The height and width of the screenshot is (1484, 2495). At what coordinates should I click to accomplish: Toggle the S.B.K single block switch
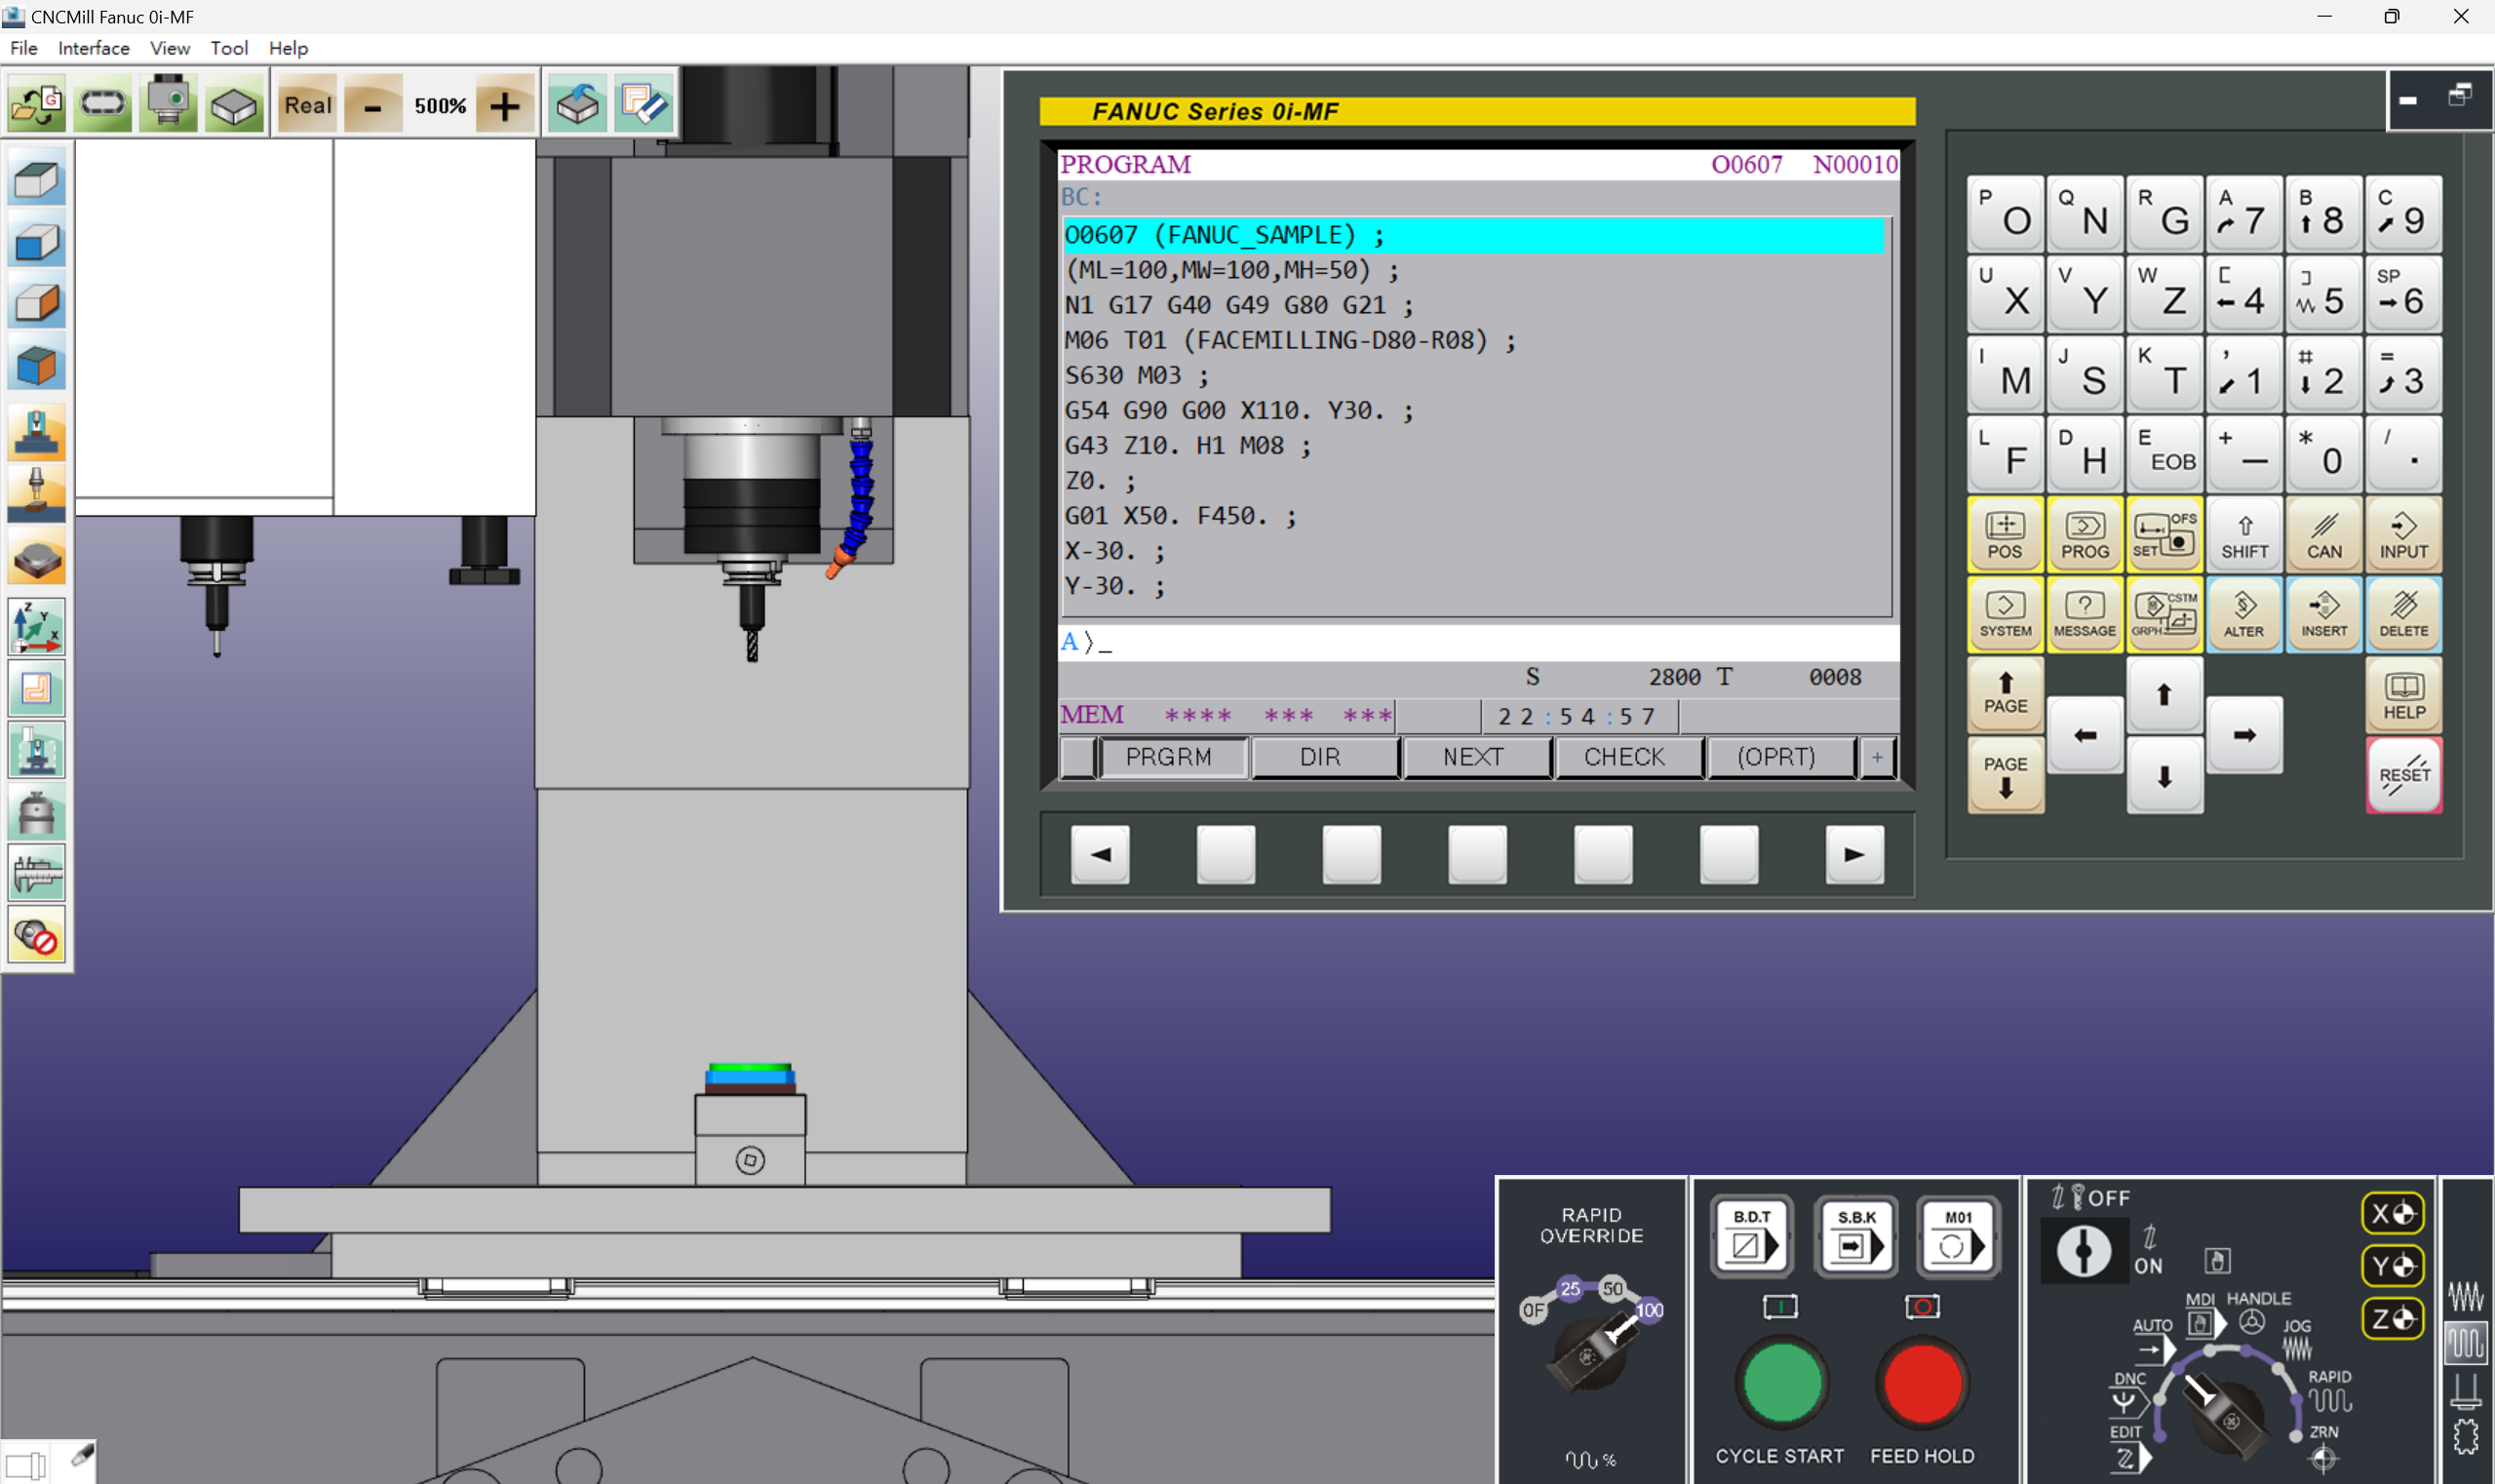1857,1236
